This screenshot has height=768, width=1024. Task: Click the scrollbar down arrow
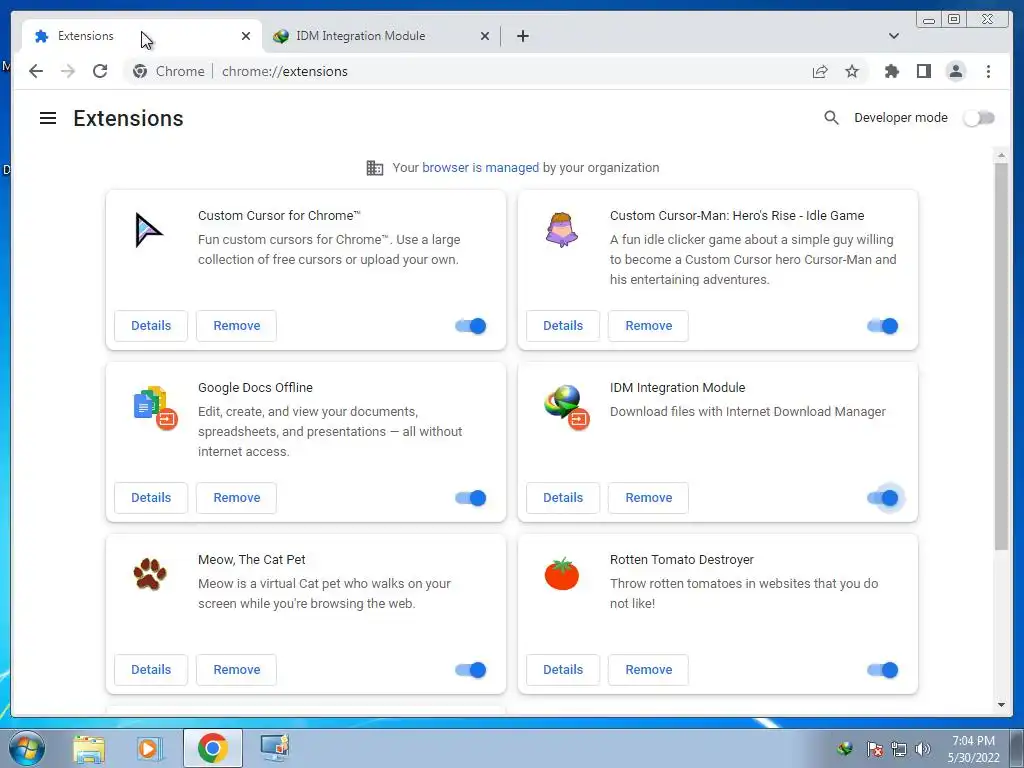[x=1001, y=705]
